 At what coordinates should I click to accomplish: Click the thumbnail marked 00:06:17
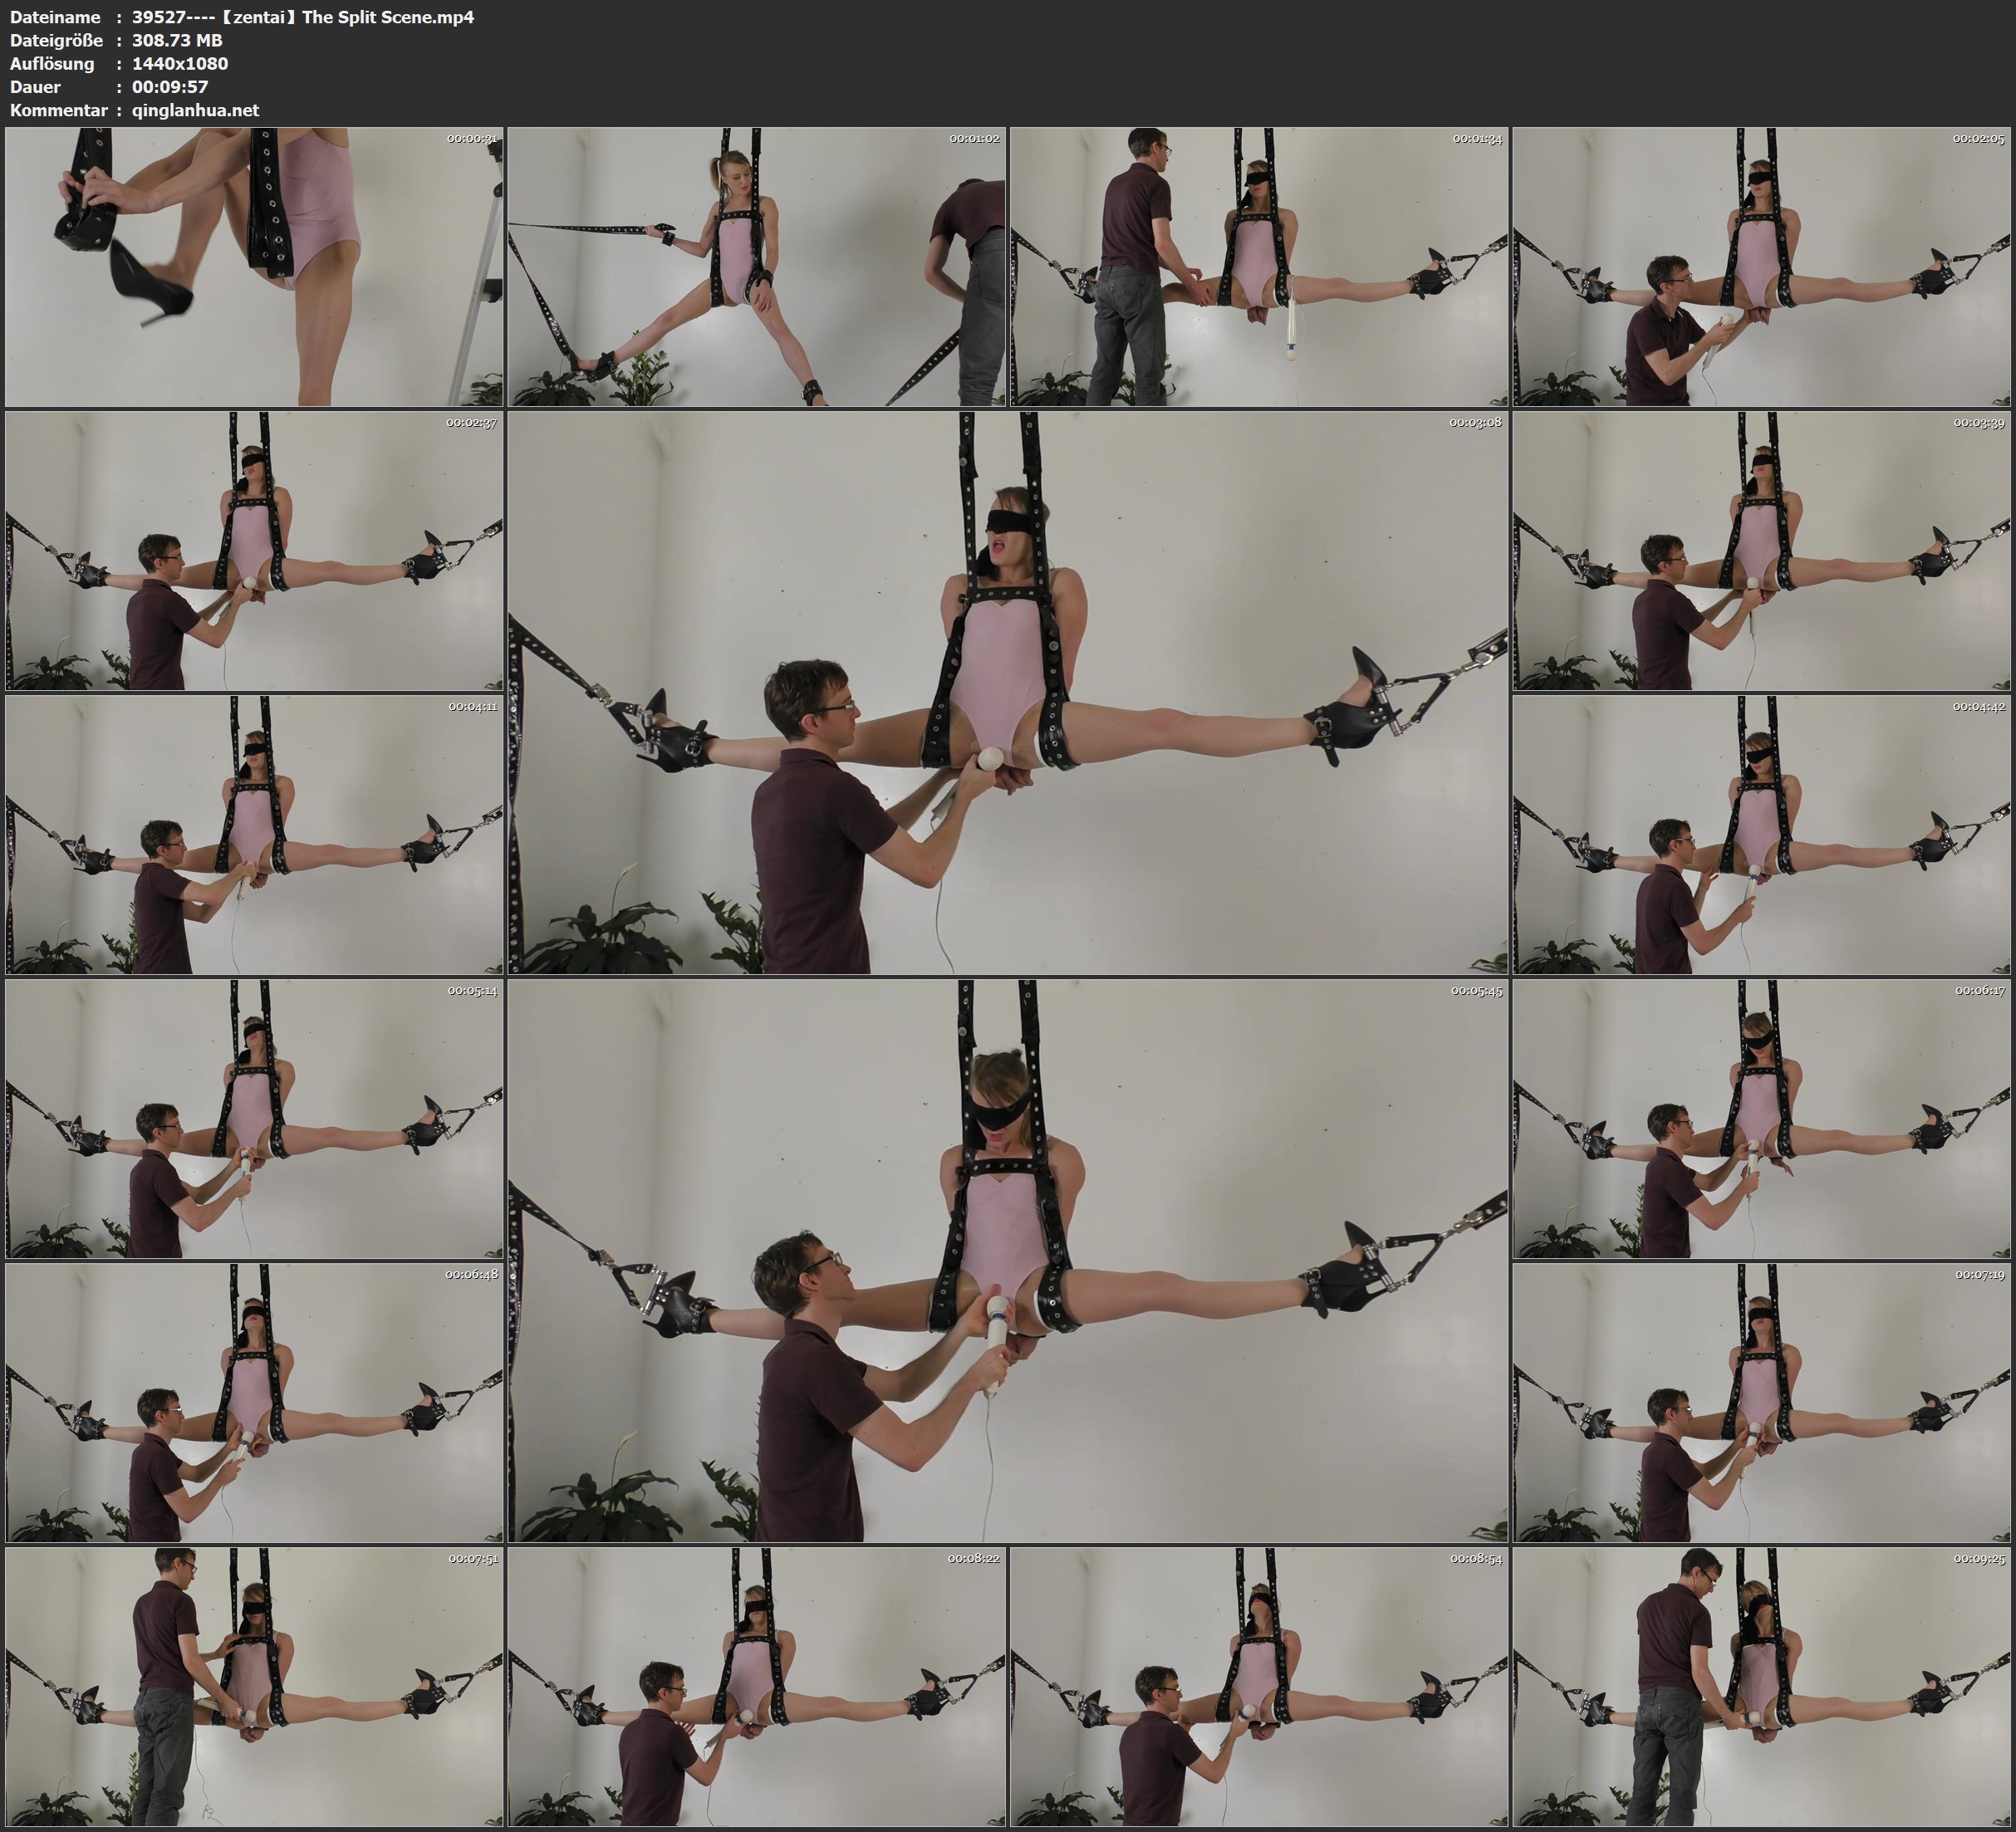1761,1118
